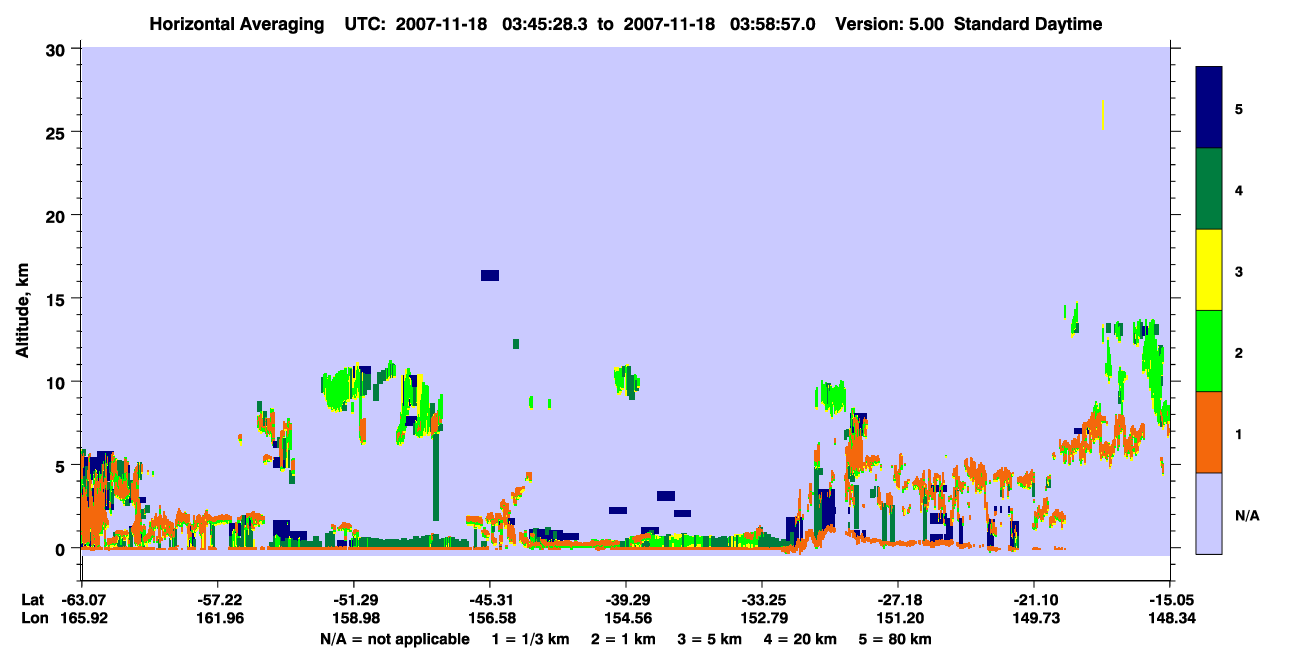
Task: Click the '1 = 1/3 km' legend text
Action: 531,639
